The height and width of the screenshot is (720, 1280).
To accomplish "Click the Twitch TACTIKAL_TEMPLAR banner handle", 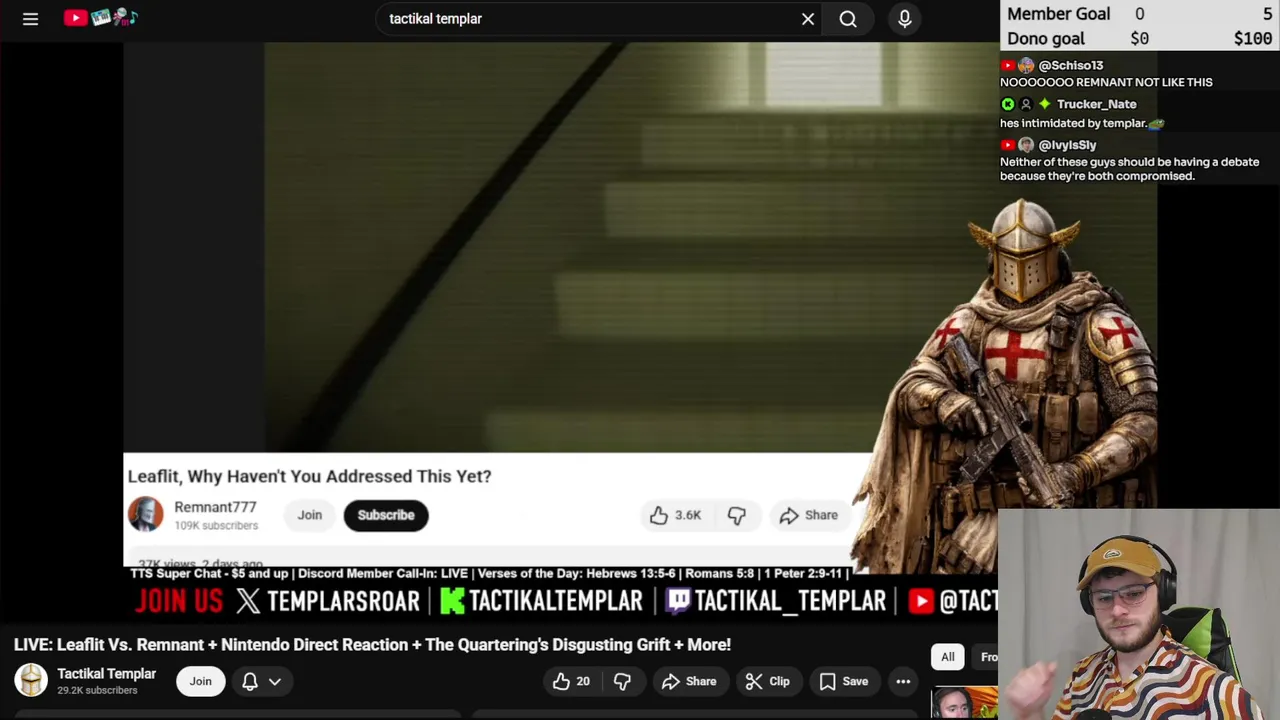I will (x=776, y=600).
